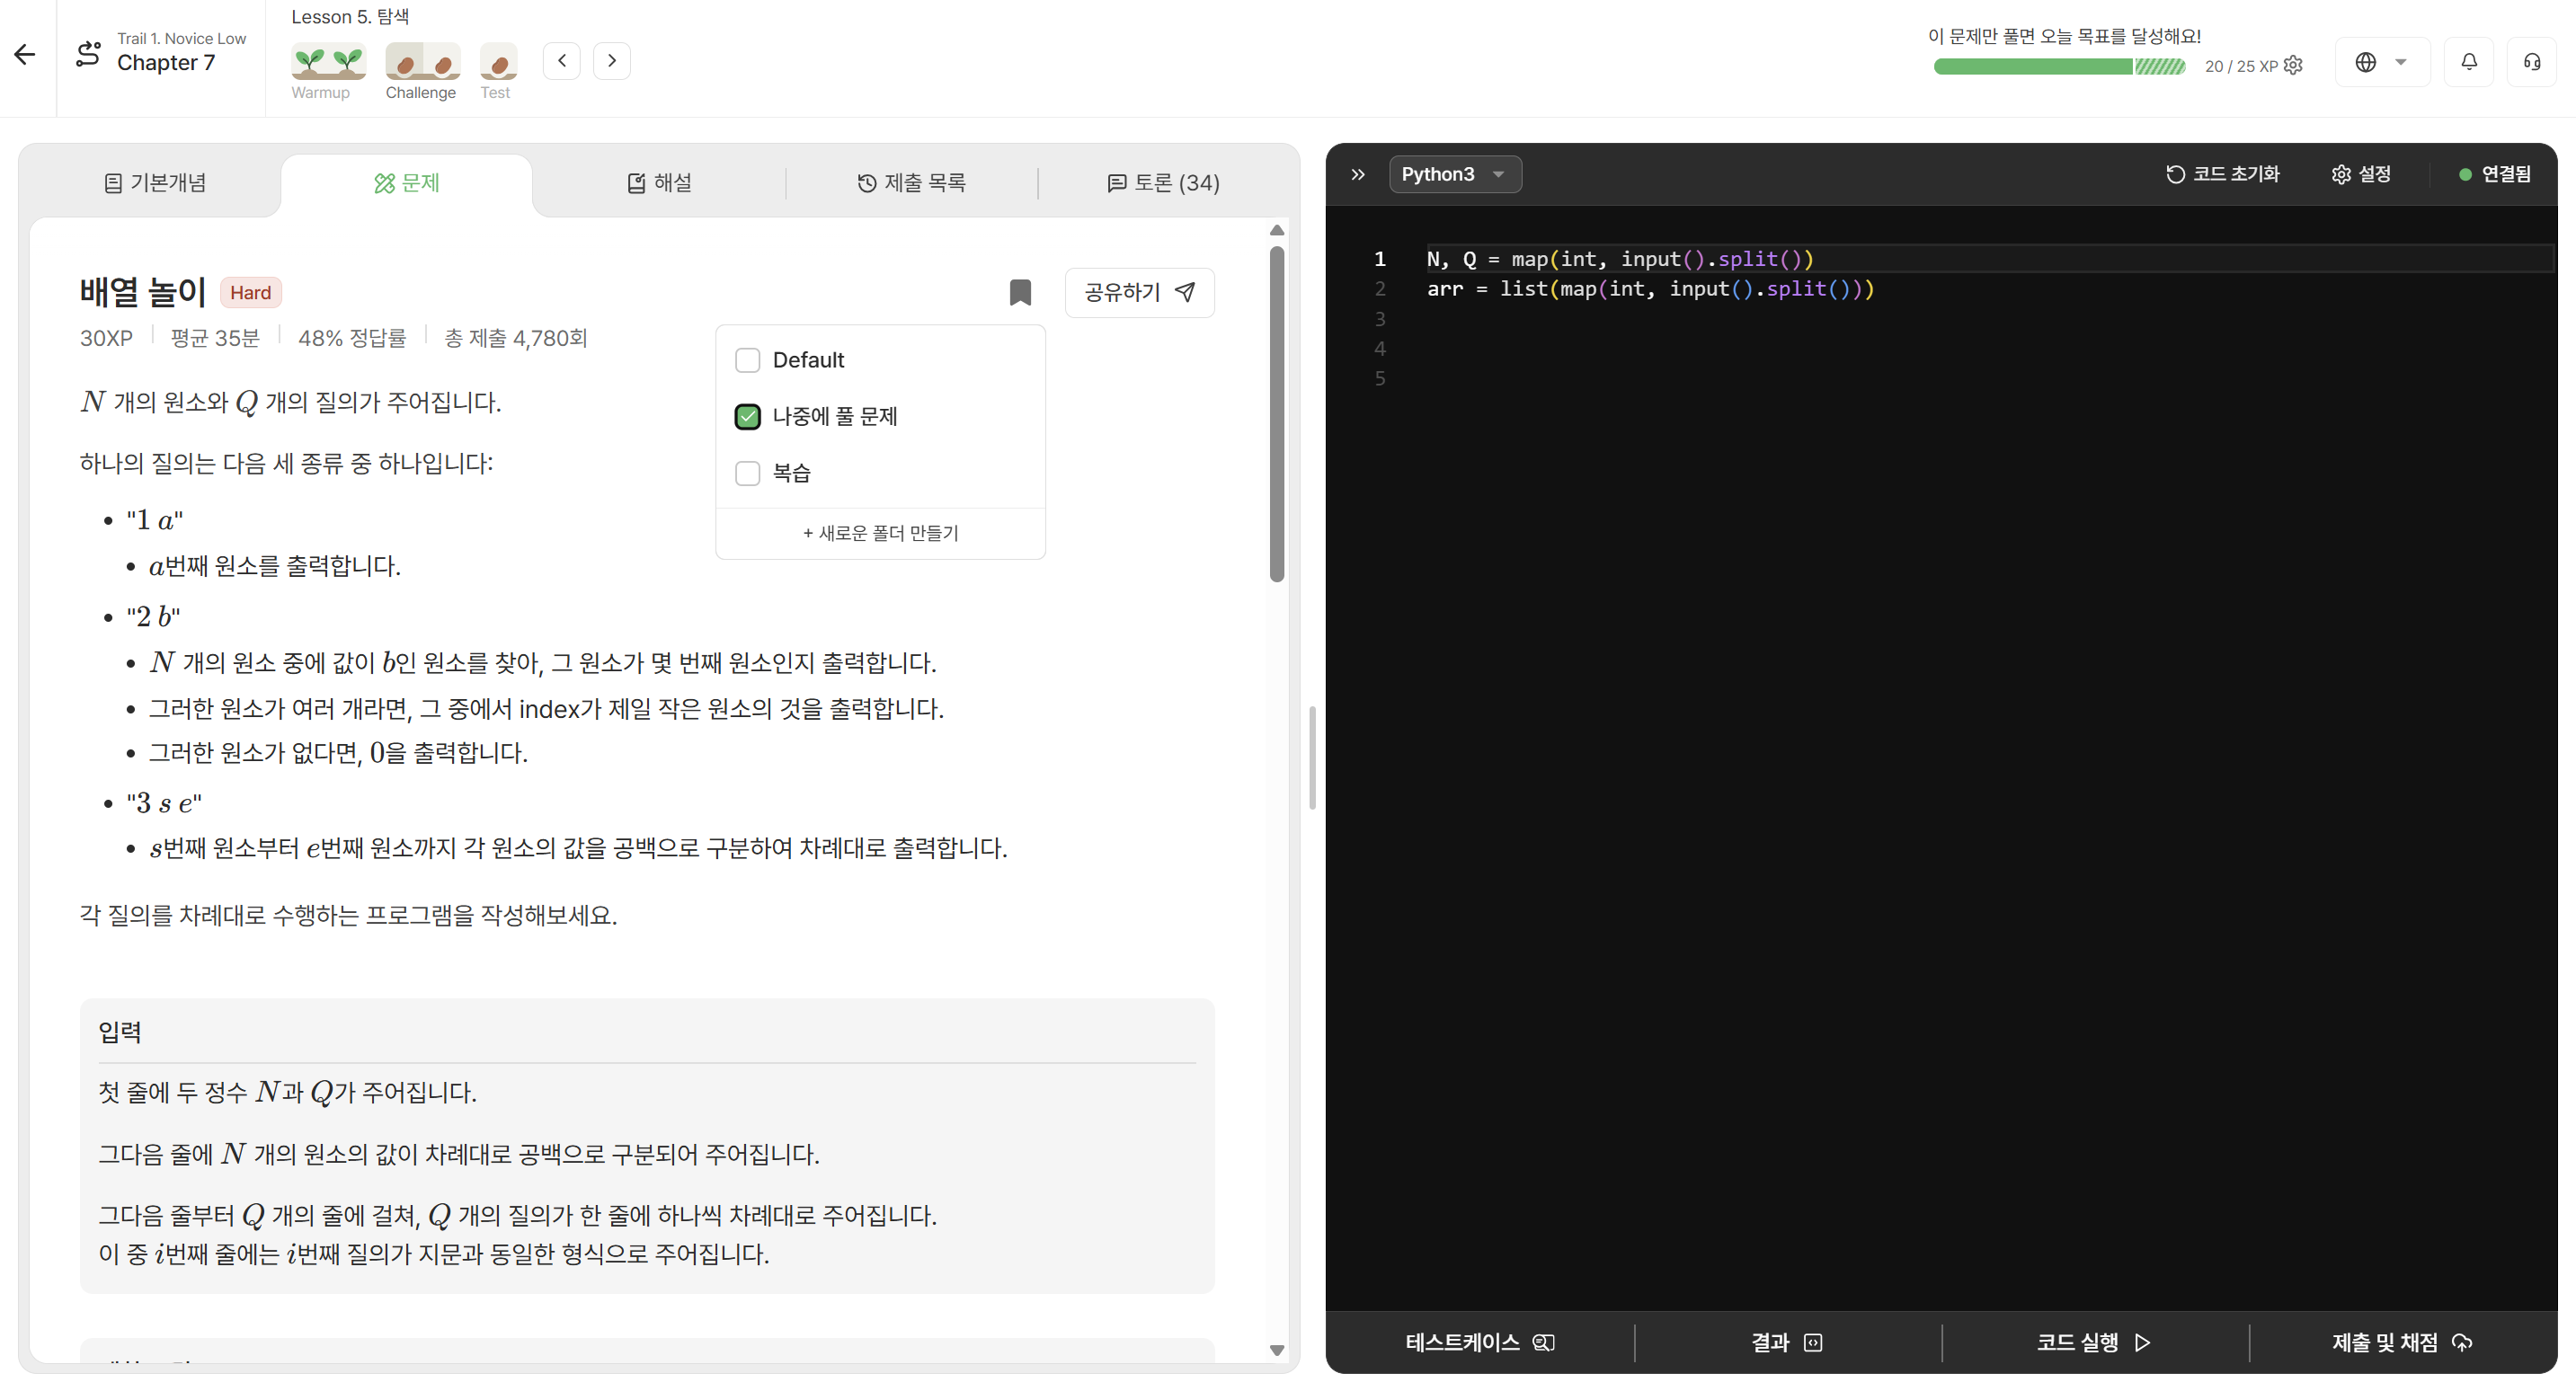Click + 새로운 폴더 만들기
The width and height of the screenshot is (2576, 1391).
pos(880,533)
